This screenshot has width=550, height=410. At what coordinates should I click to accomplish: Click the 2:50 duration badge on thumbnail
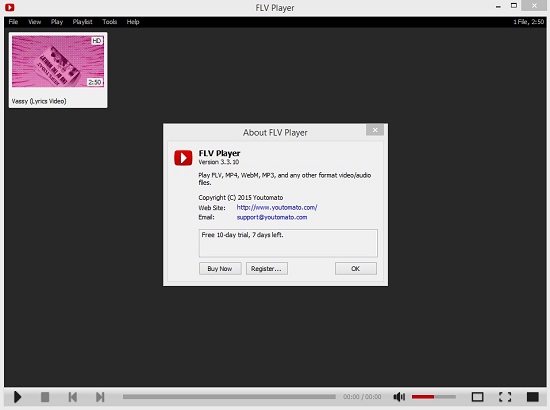(x=95, y=82)
